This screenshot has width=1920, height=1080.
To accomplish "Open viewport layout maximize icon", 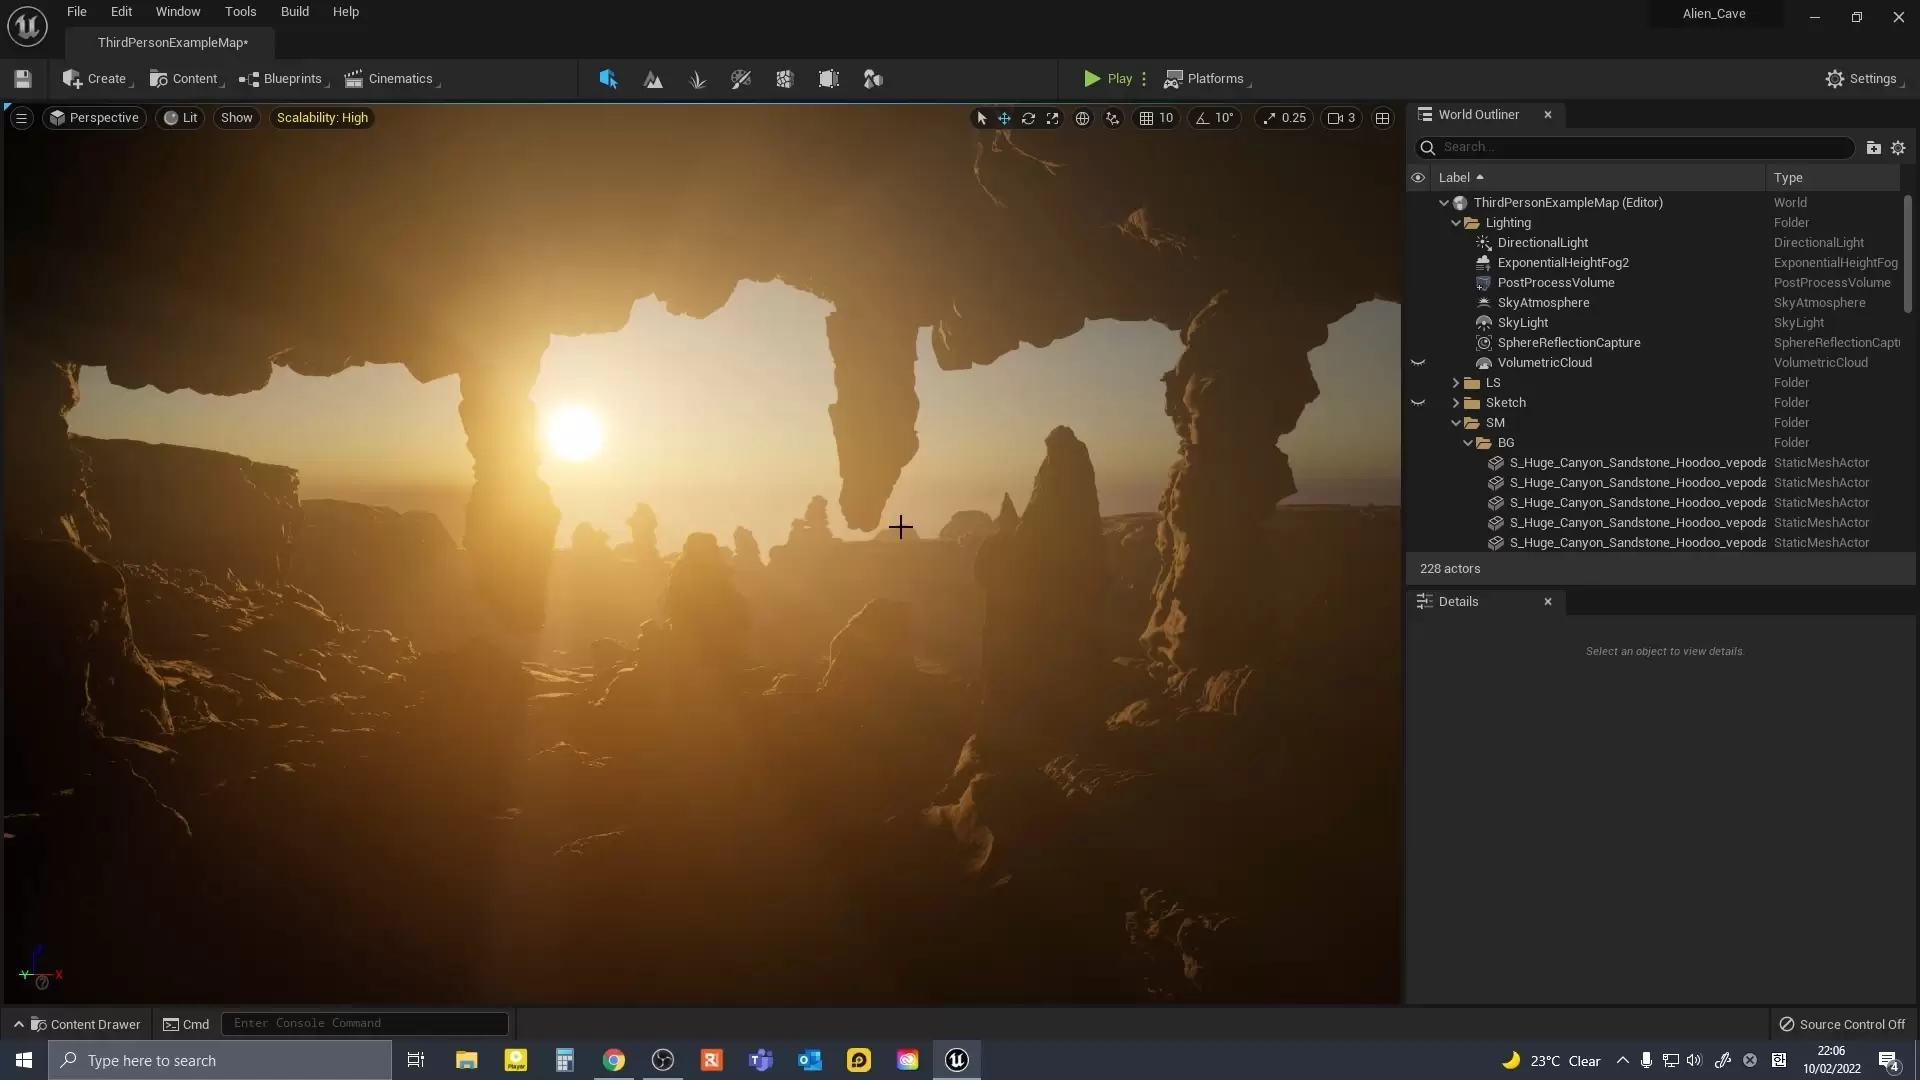I will pyautogui.click(x=1382, y=118).
